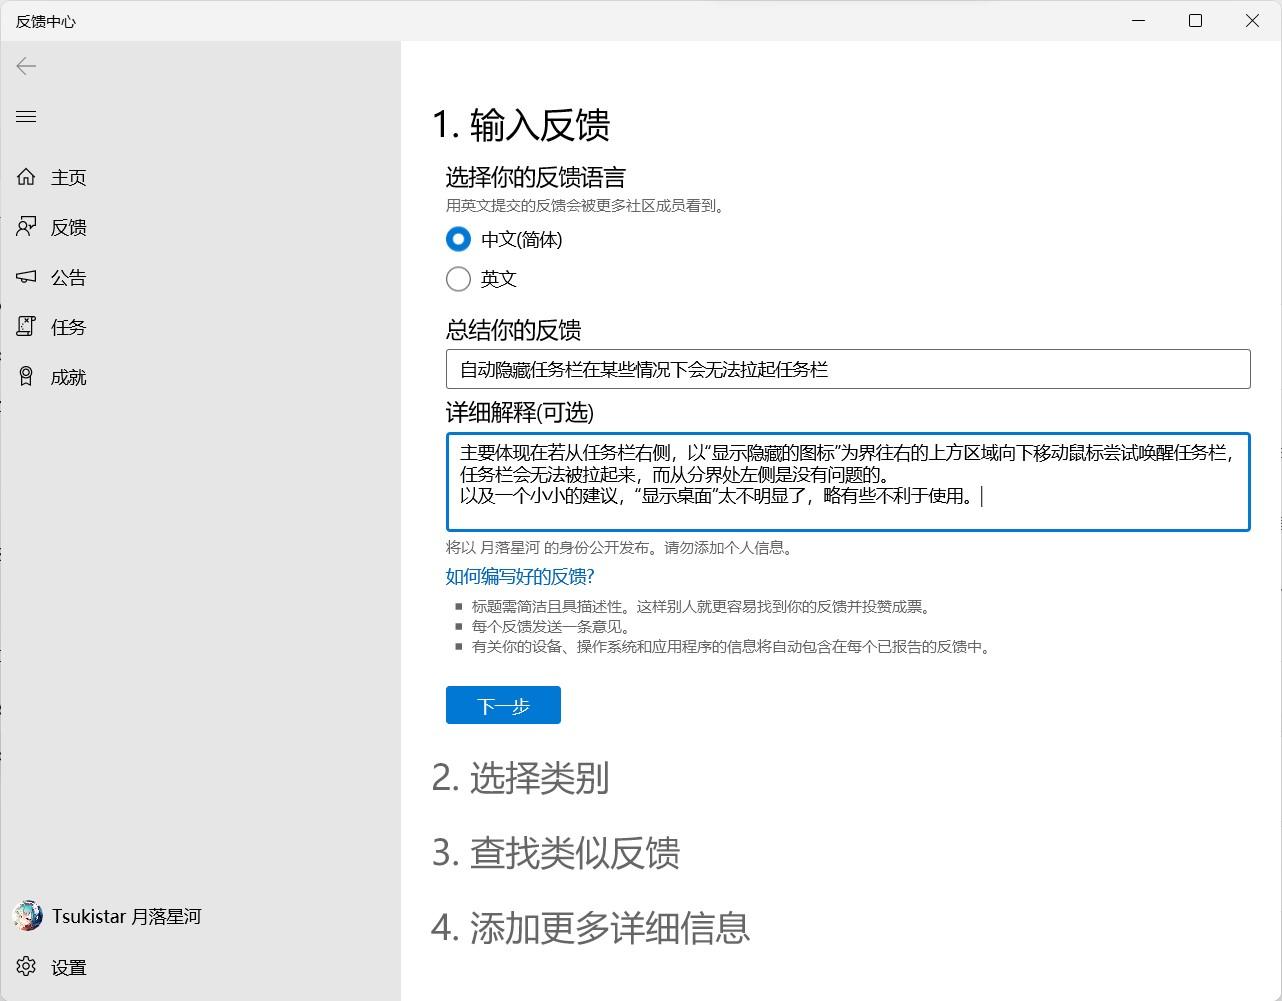Screen dimensions: 1282x1001
Task: Click the badge icon beside 成就
Action: (x=26, y=377)
